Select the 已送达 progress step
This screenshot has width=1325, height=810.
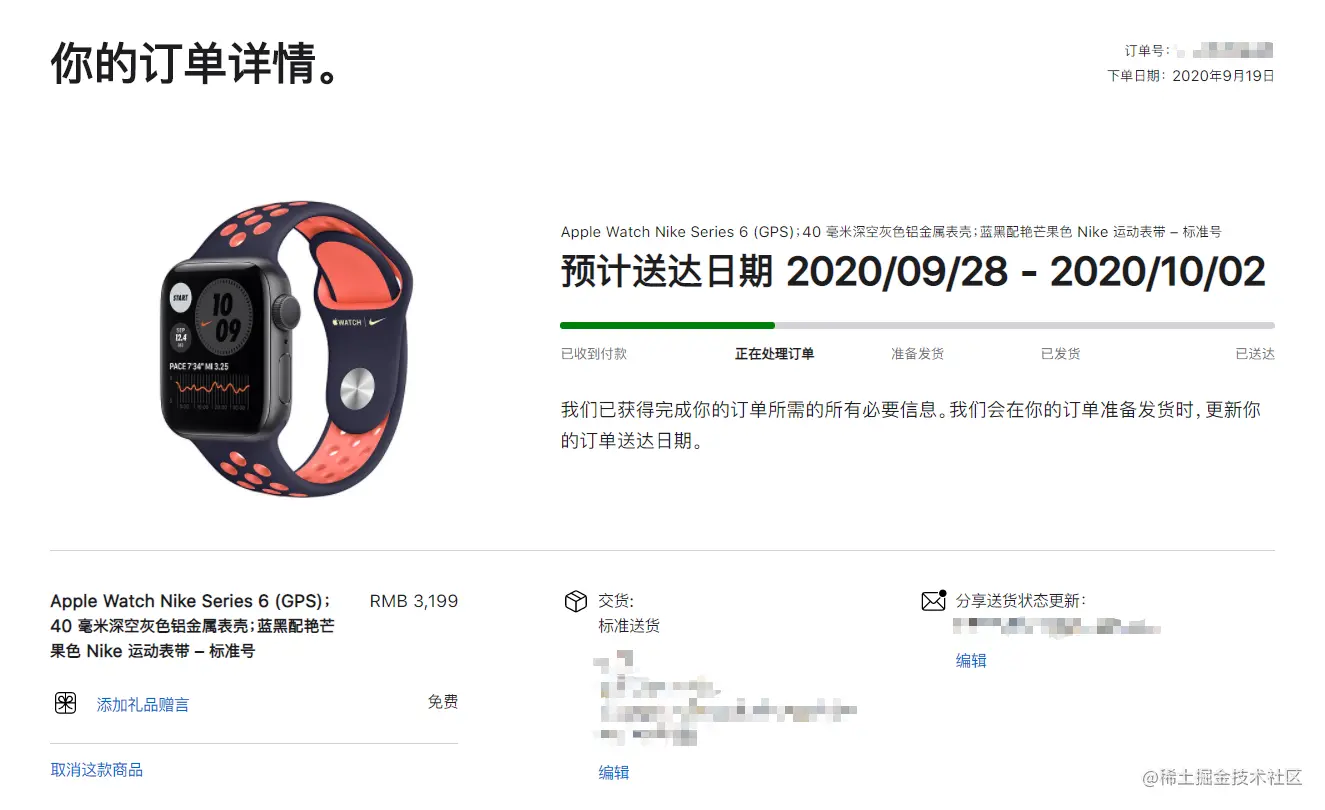(x=1255, y=354)
